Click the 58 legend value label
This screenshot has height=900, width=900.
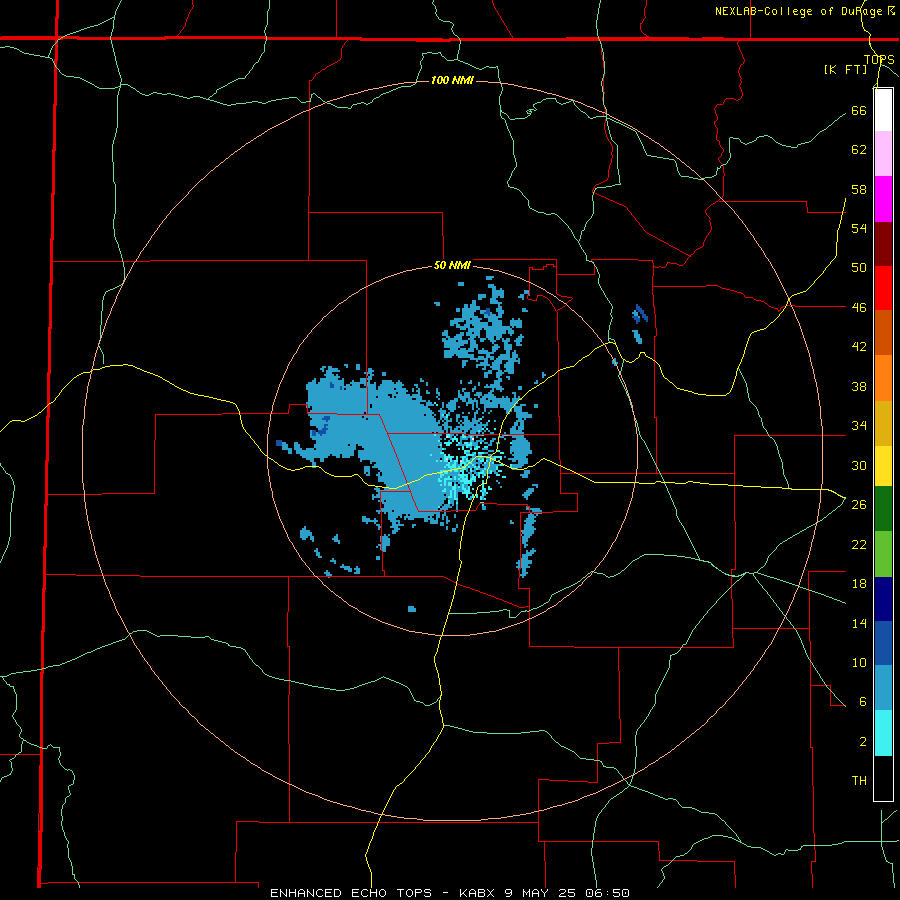pos(859,189)
